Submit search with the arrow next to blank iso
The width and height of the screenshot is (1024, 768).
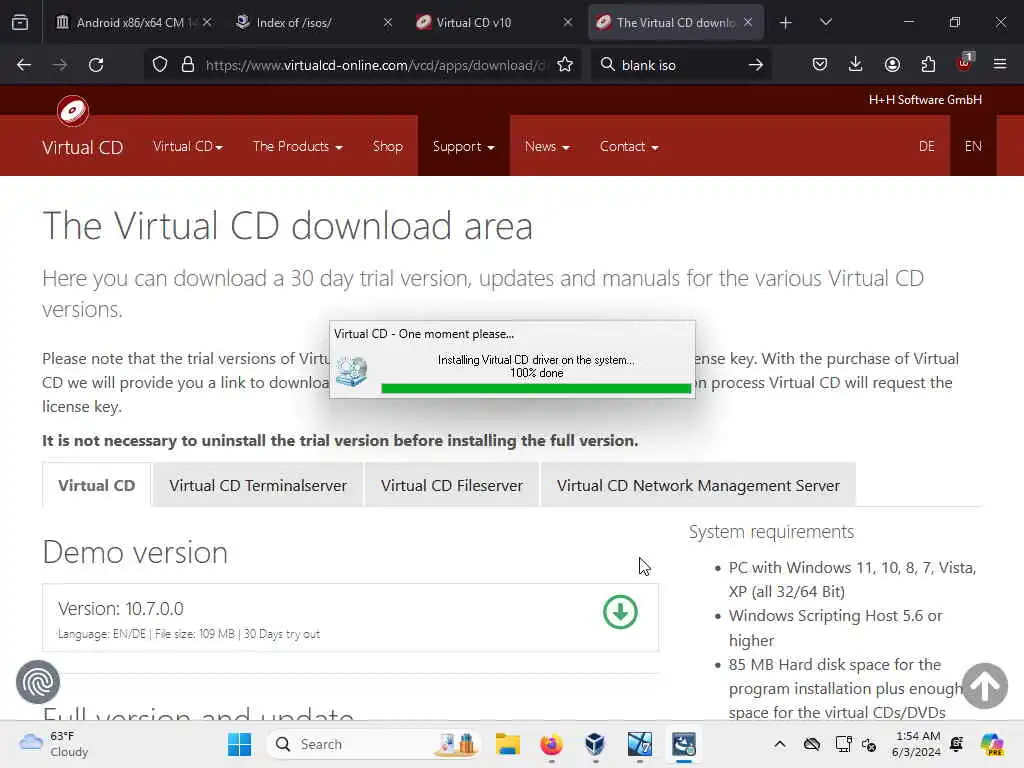point(756,65)
